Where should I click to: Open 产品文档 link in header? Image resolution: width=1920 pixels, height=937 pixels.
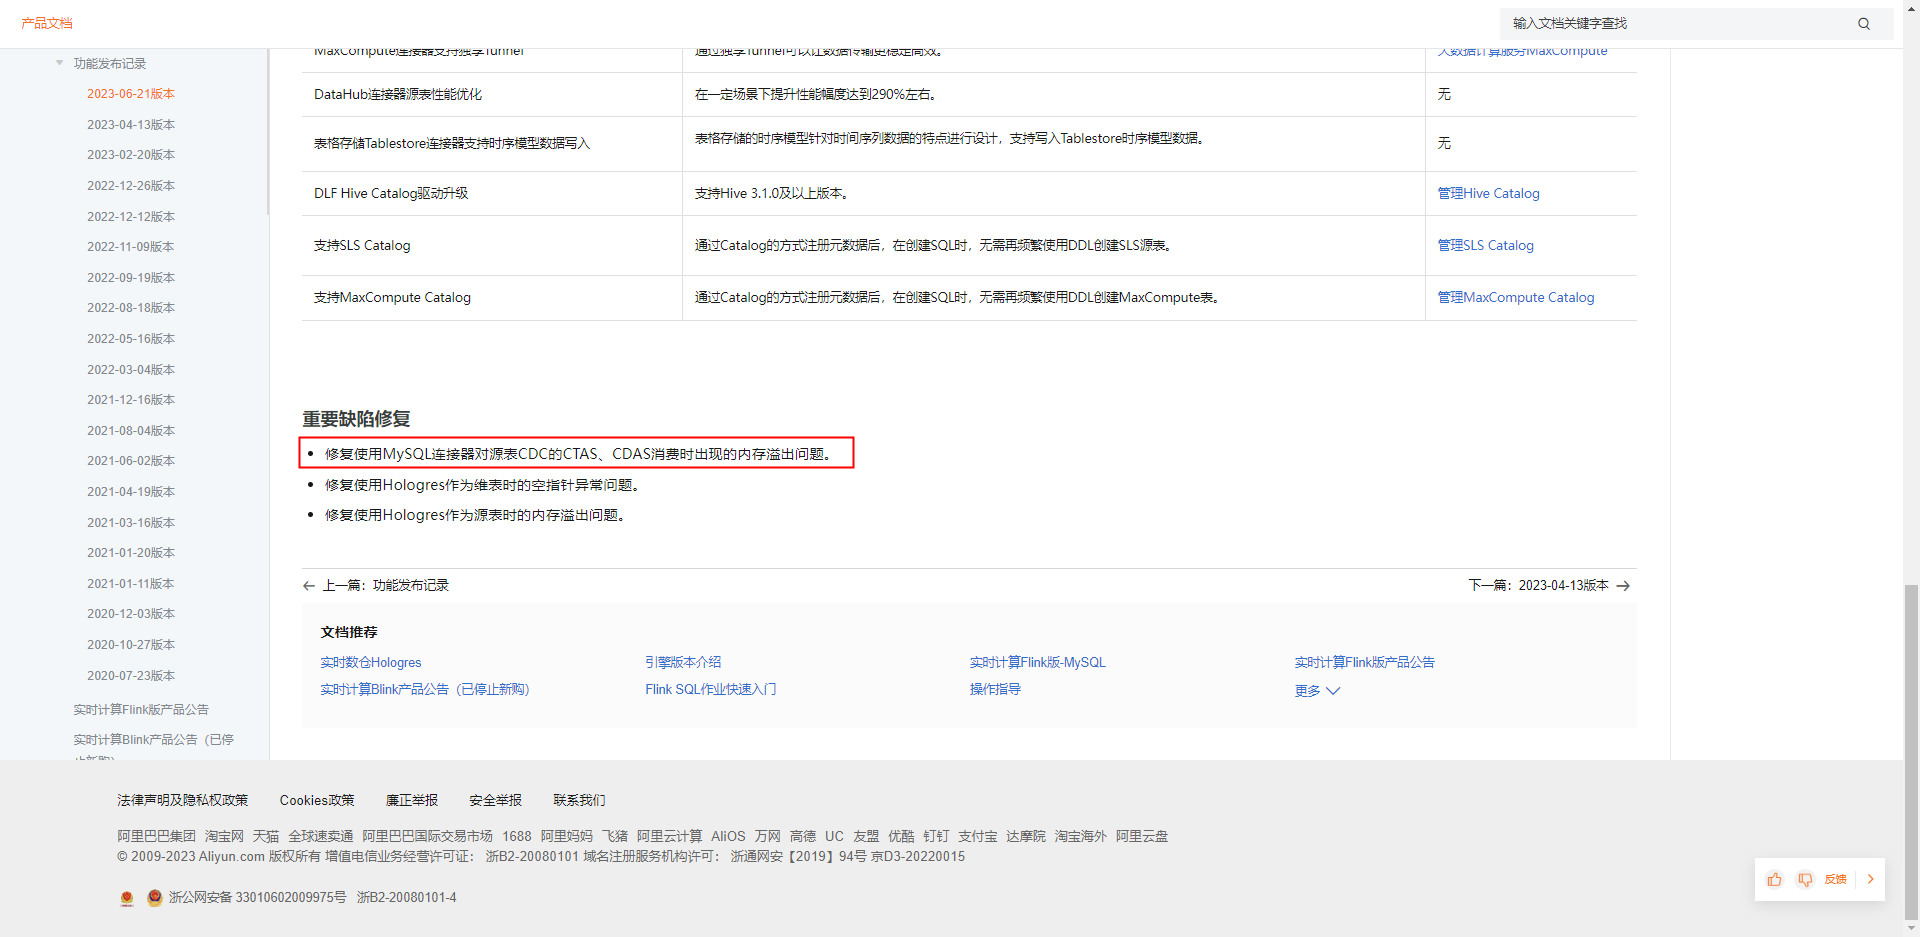47,23
